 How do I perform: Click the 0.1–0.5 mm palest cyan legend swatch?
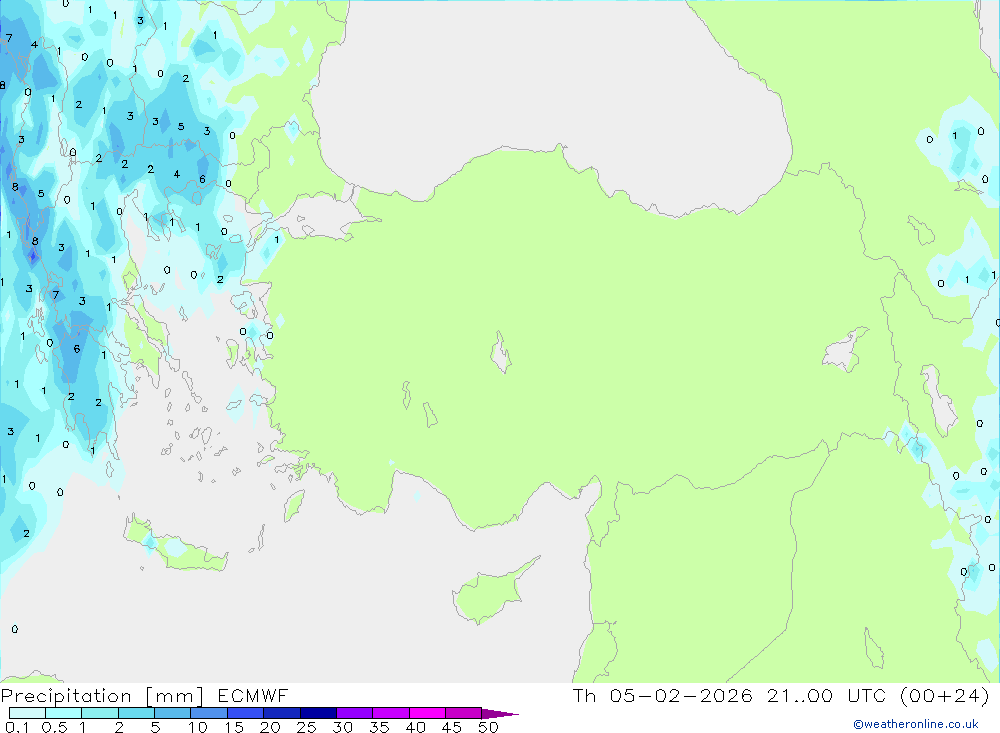(x=27, y=713)
